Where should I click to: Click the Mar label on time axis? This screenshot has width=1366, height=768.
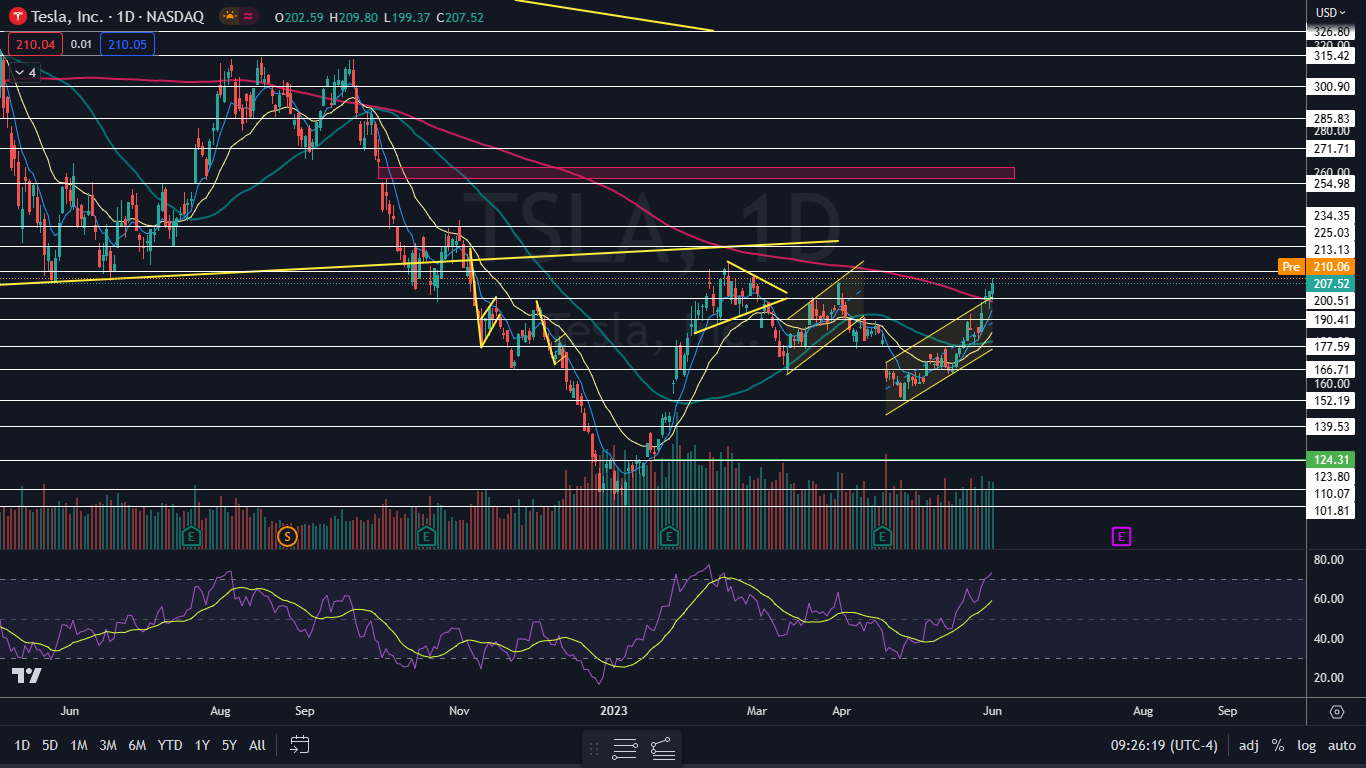coord(757,711)
